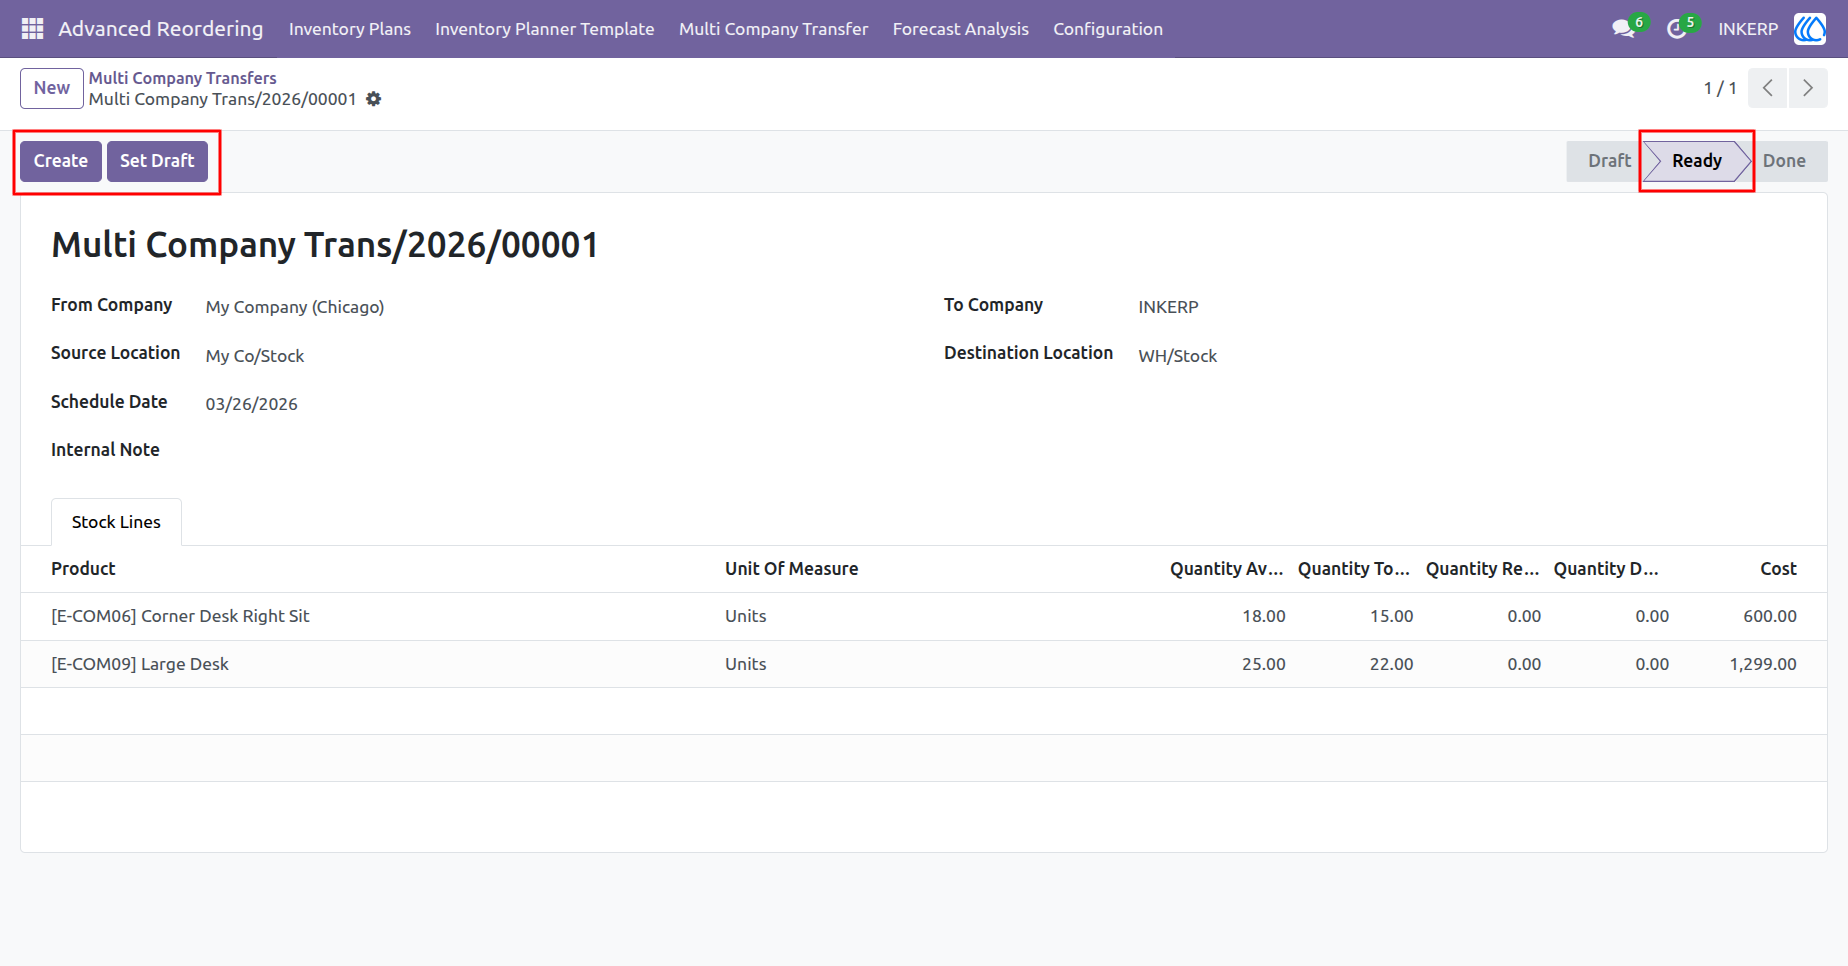Open Inventory Plans menu
Screen dimensions: 1848x966
(x=350, y=29)
